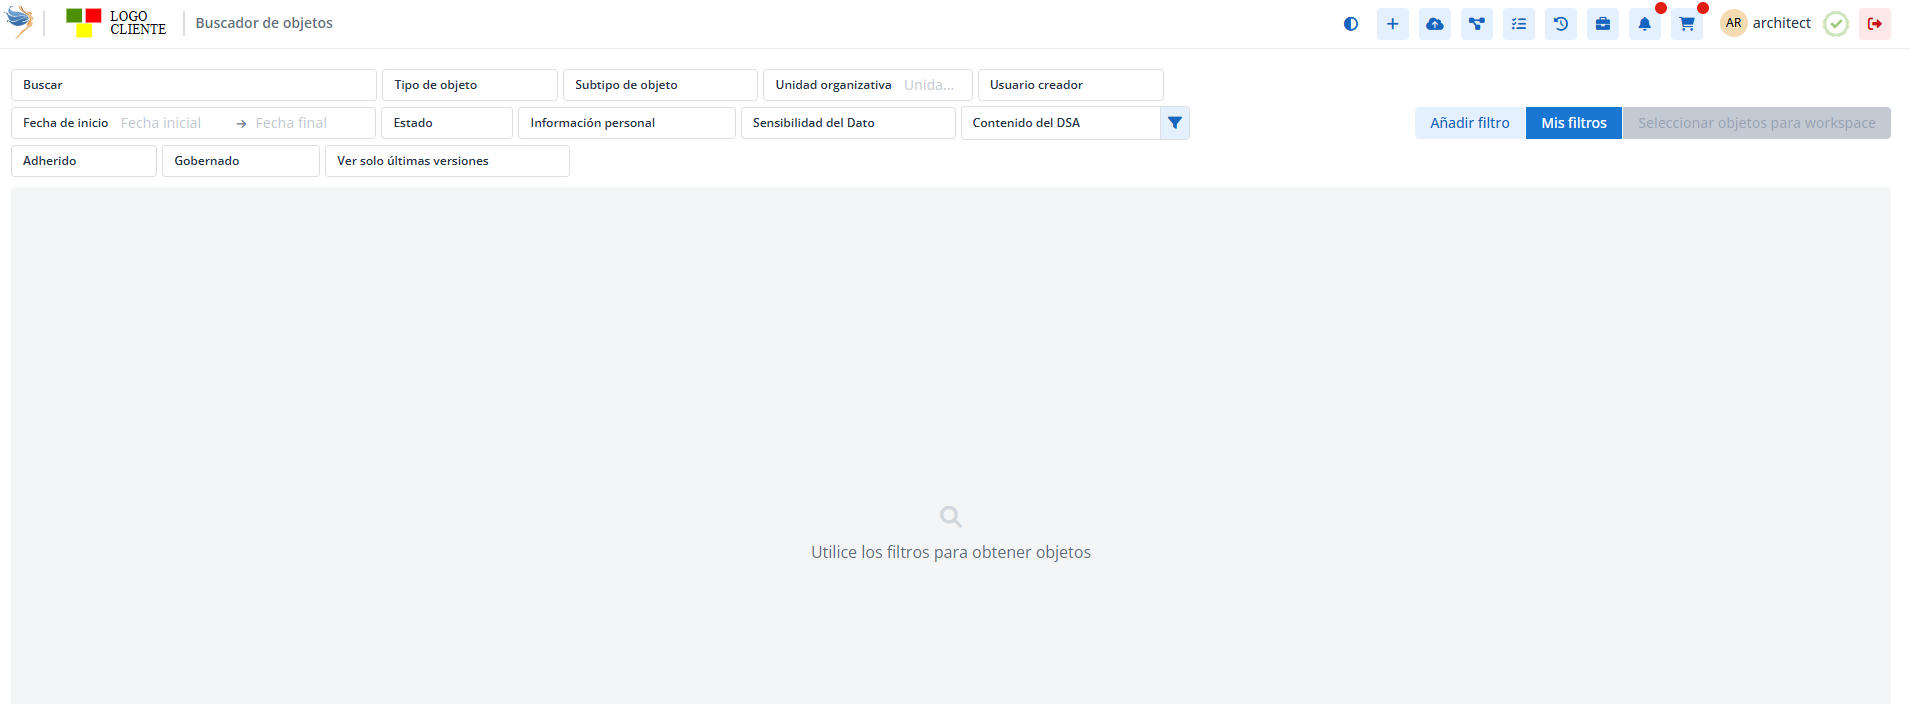Open the briefcase workspace icon
Image resolution: width=1910 pixels, height=704 pixels.
[1602, 24]
